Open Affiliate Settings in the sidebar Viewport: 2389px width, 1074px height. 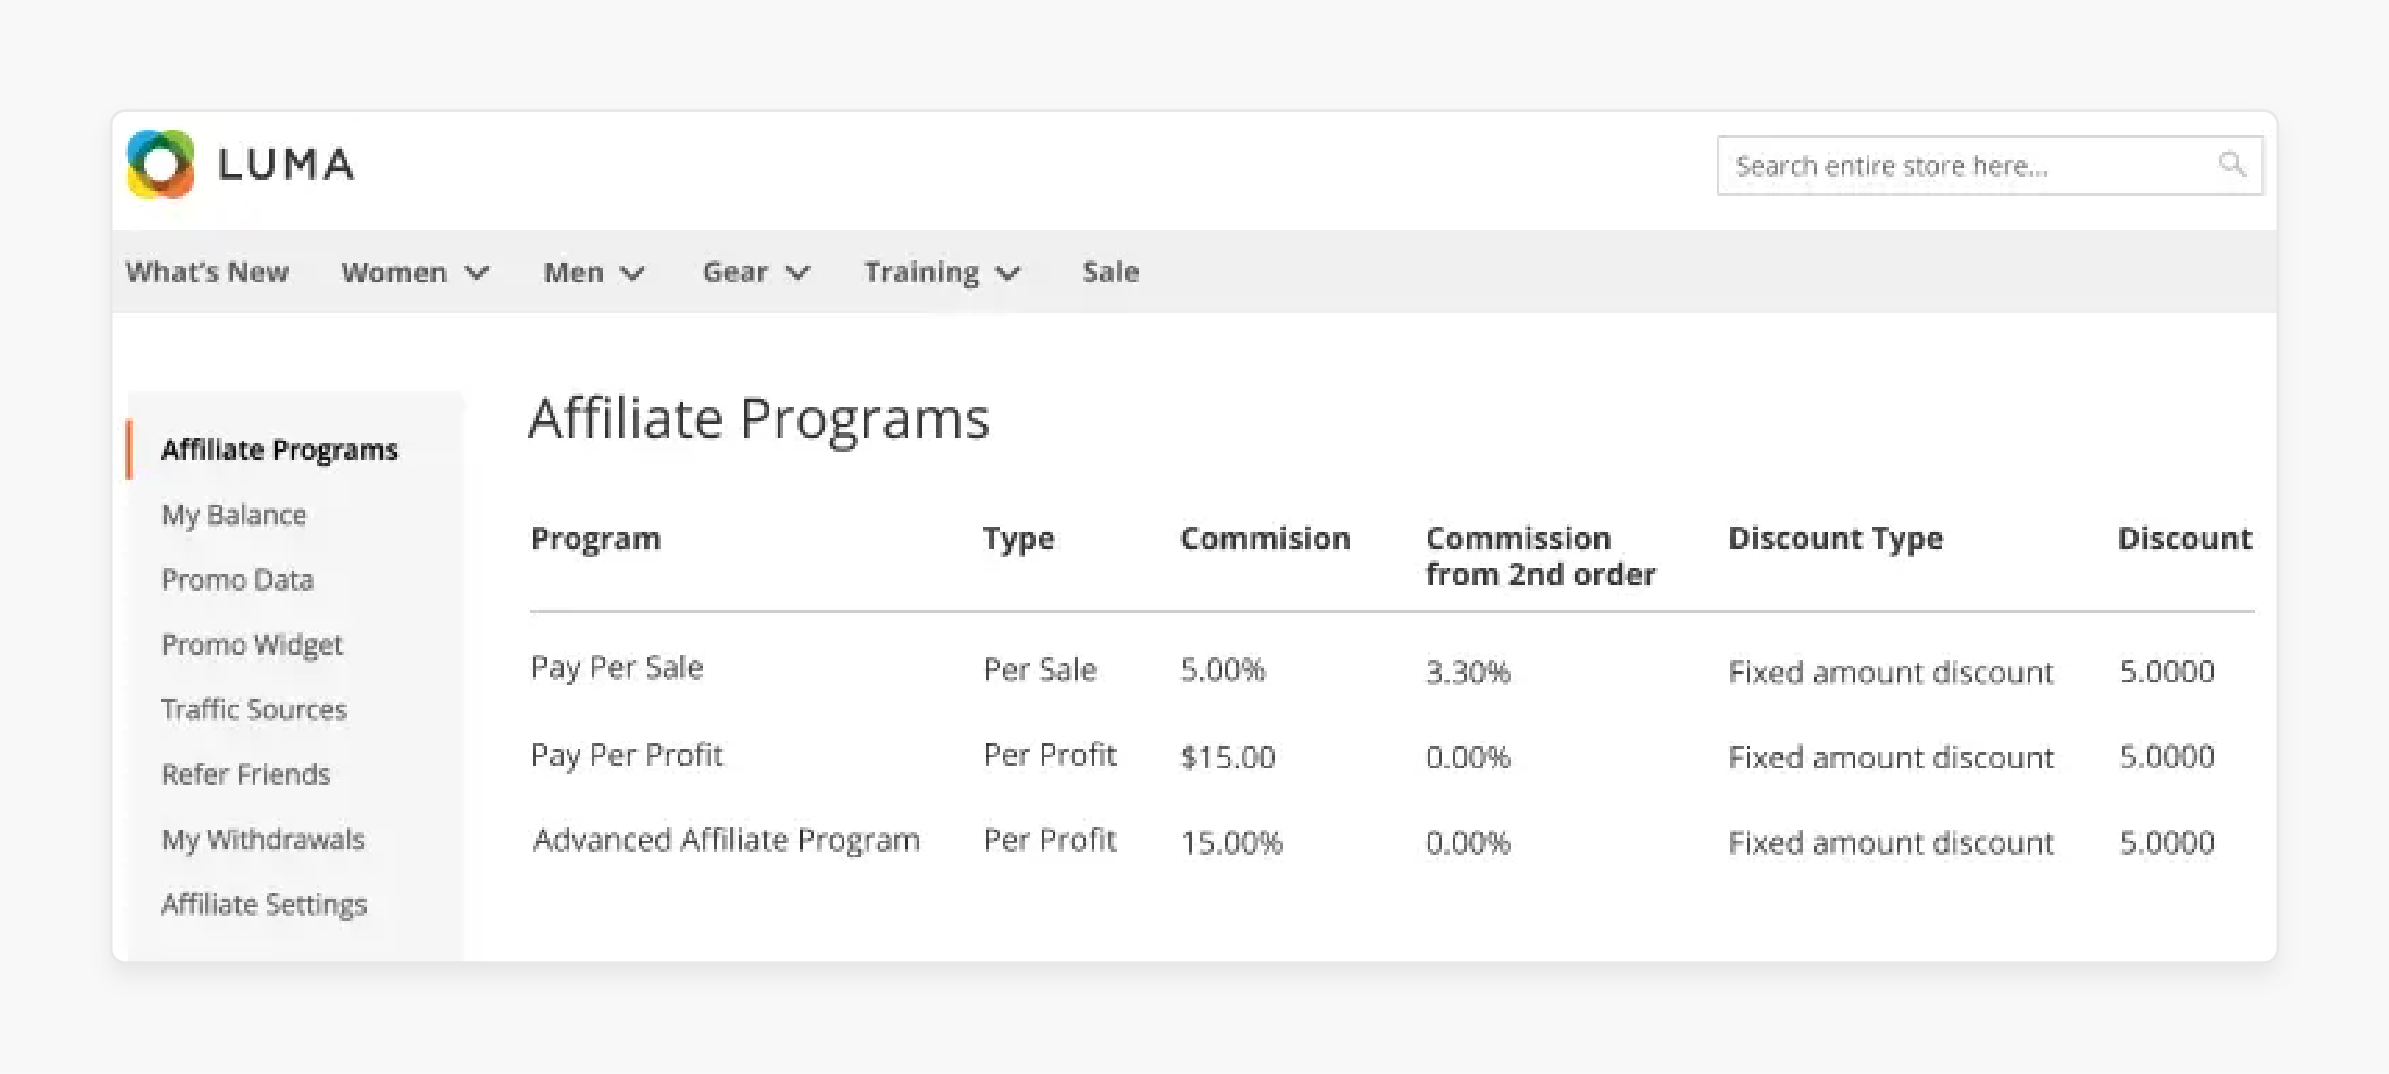264,905
